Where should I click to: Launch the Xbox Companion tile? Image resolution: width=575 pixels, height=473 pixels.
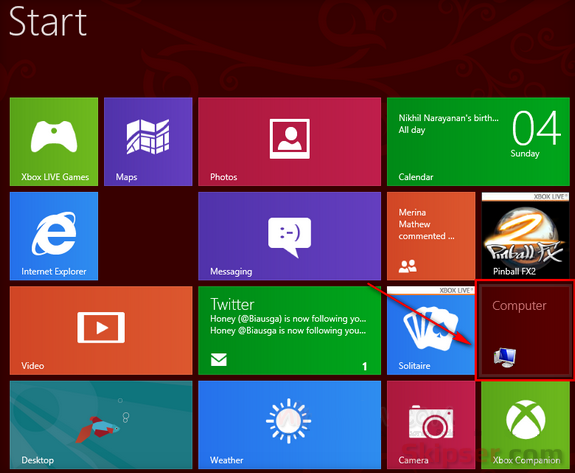(525, 425)
